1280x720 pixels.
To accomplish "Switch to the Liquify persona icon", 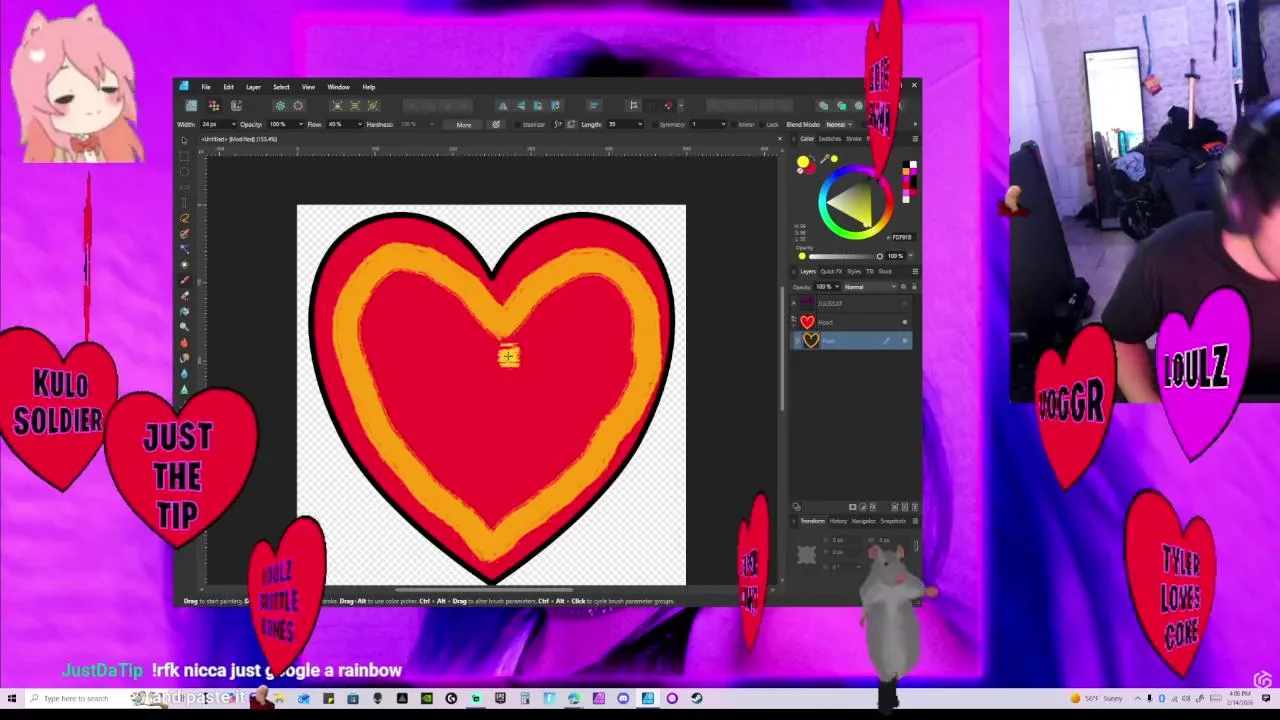I will tap(214, 105).
